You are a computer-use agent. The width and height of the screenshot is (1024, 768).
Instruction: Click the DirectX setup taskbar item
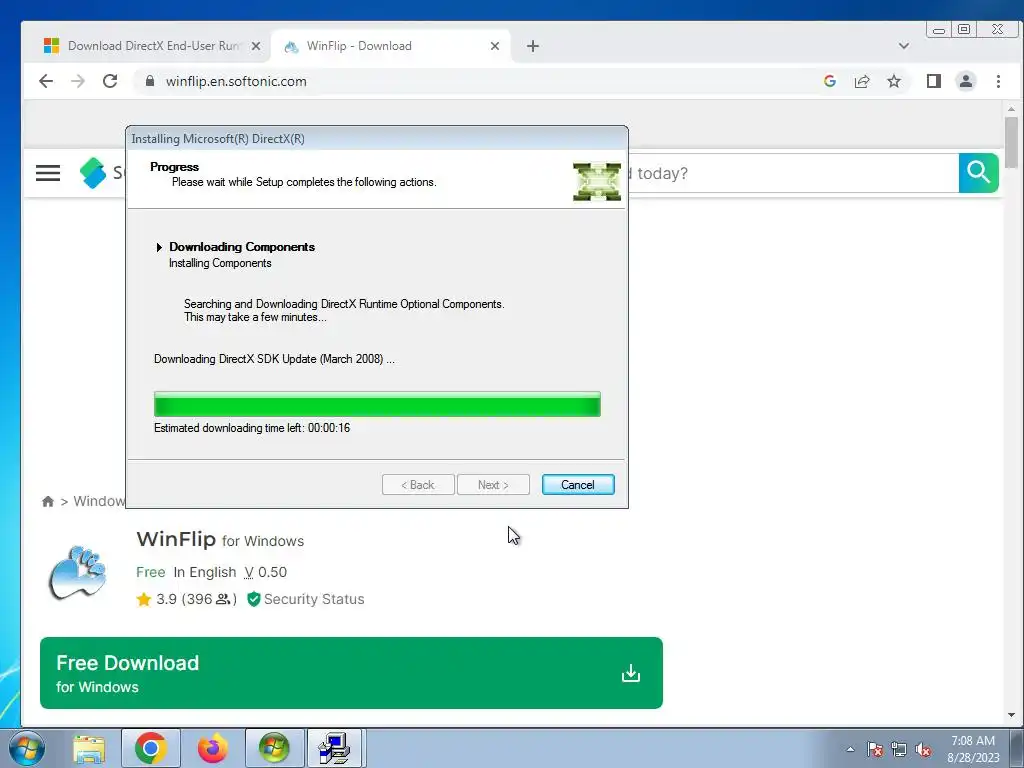[x=336, y=748]
